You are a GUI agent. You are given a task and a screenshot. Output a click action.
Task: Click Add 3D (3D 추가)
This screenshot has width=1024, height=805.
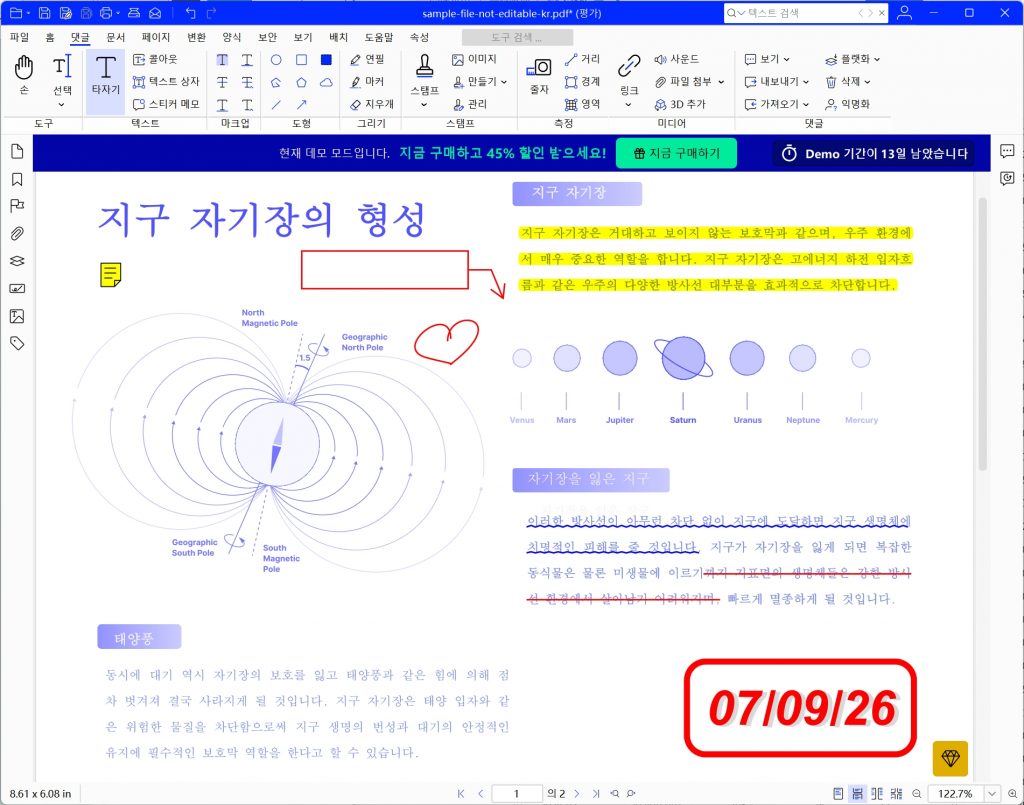click(680, 104)
